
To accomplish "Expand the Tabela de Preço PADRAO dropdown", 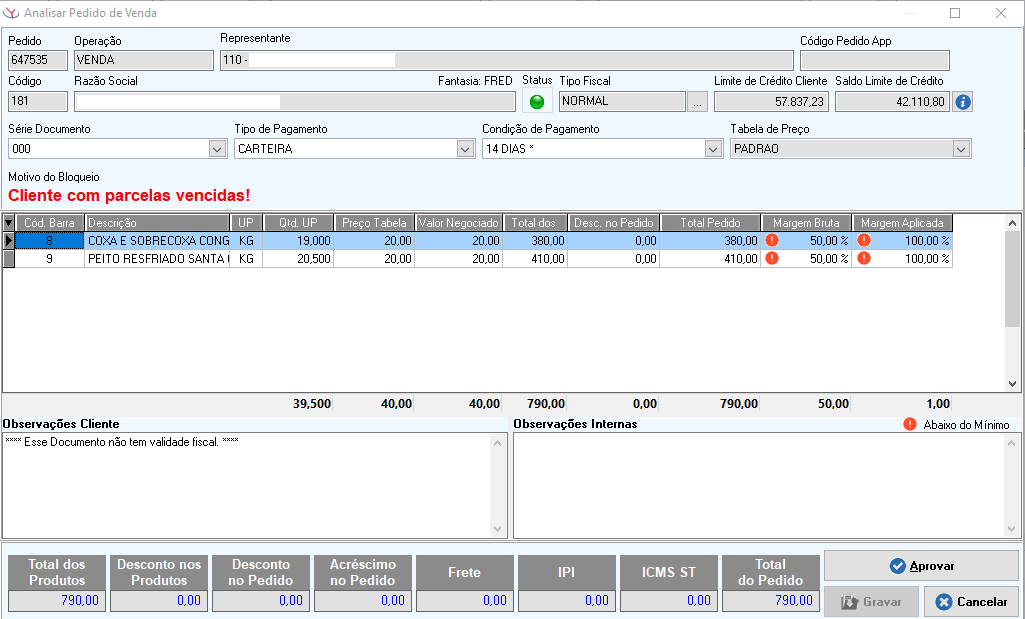I will (961, 149).
